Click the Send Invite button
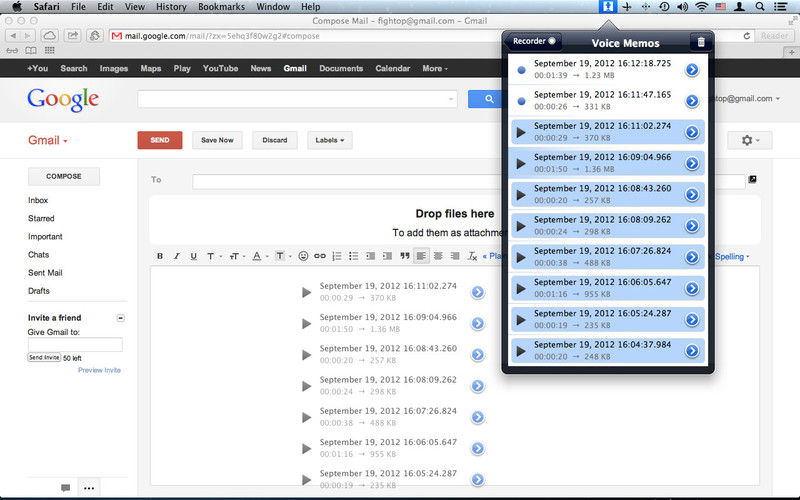 [44, 358]
